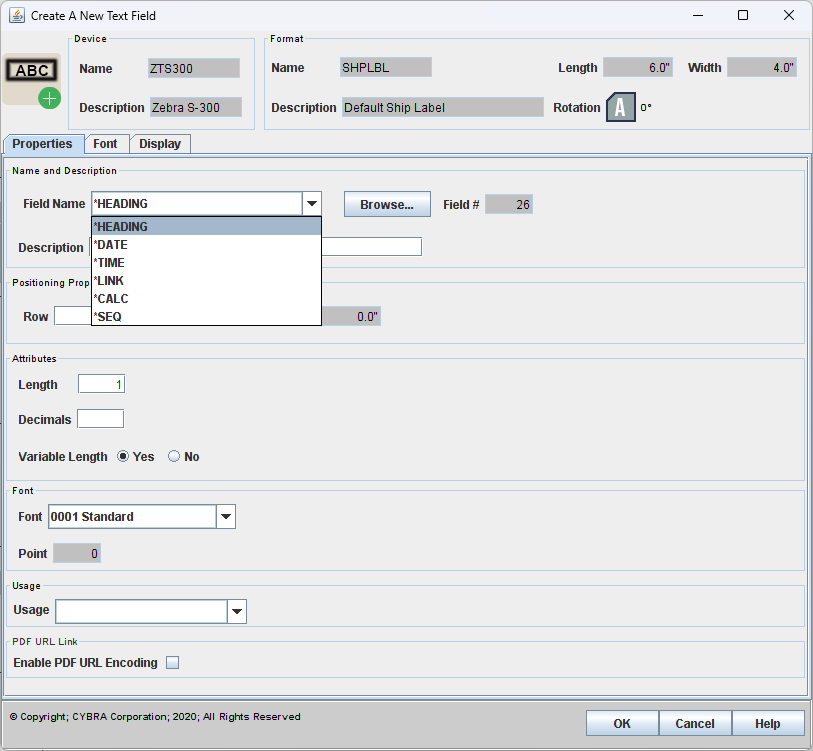Select Yes for Variable Length

(124, 457)
